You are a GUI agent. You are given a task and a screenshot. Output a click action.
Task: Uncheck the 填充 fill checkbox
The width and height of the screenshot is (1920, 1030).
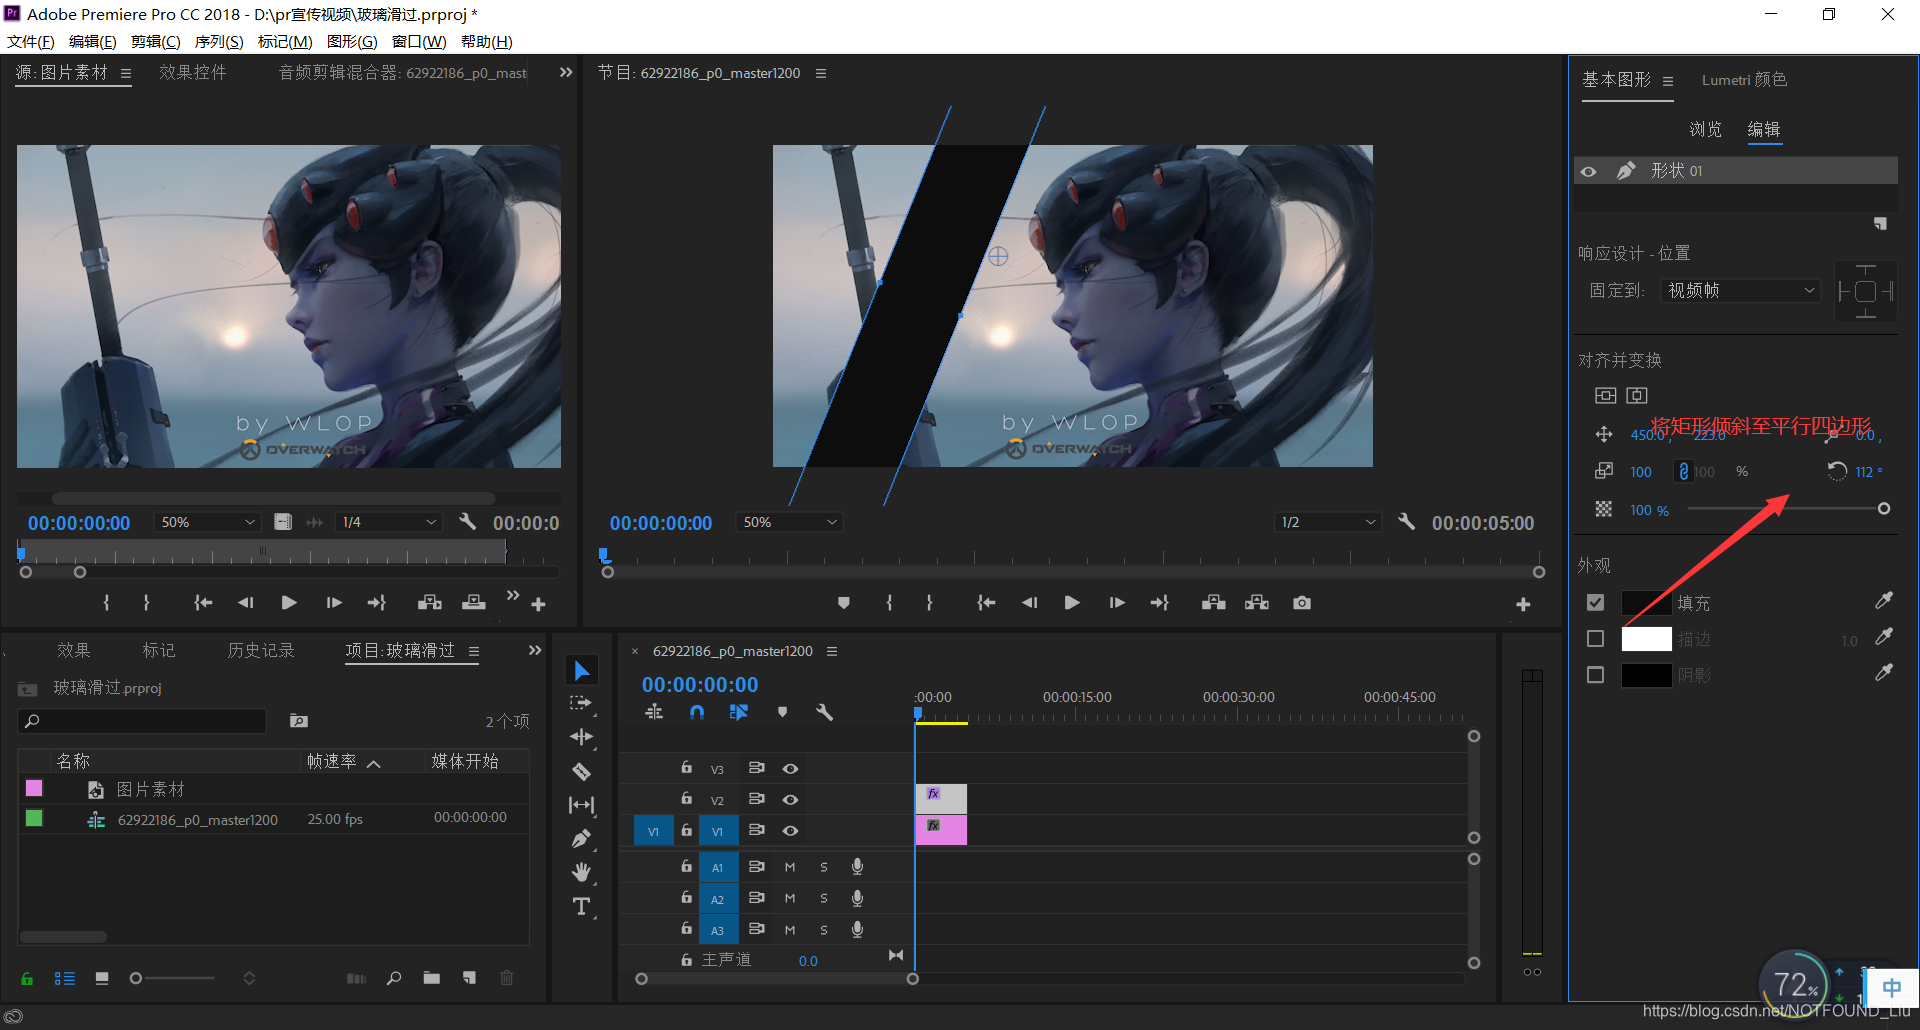point(1595,603)
